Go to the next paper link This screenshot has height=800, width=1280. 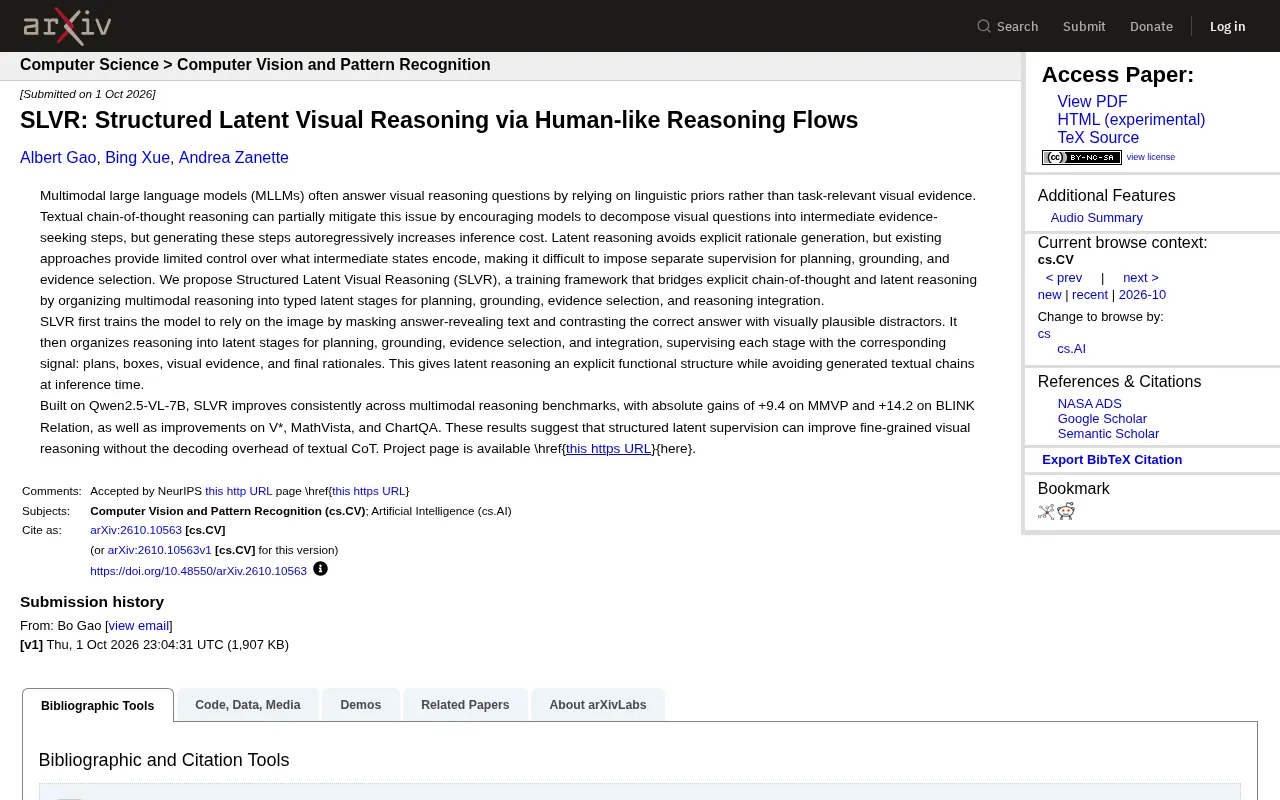[x=1141, y=278]
